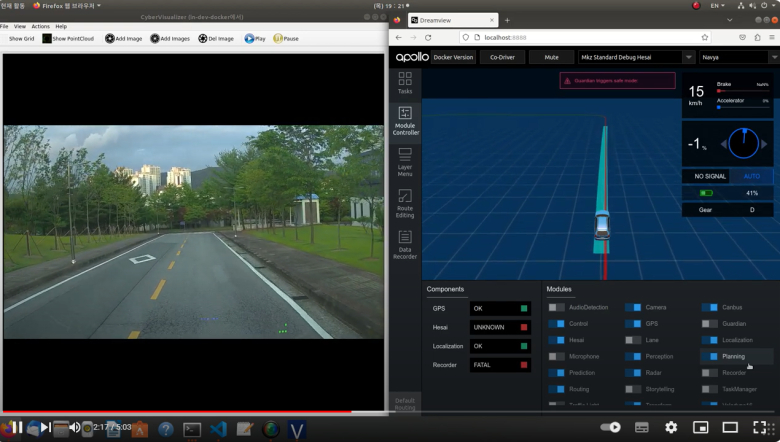
Task: Click Play in CyberVisualizer toolbar
Action: tap(255, 38)
